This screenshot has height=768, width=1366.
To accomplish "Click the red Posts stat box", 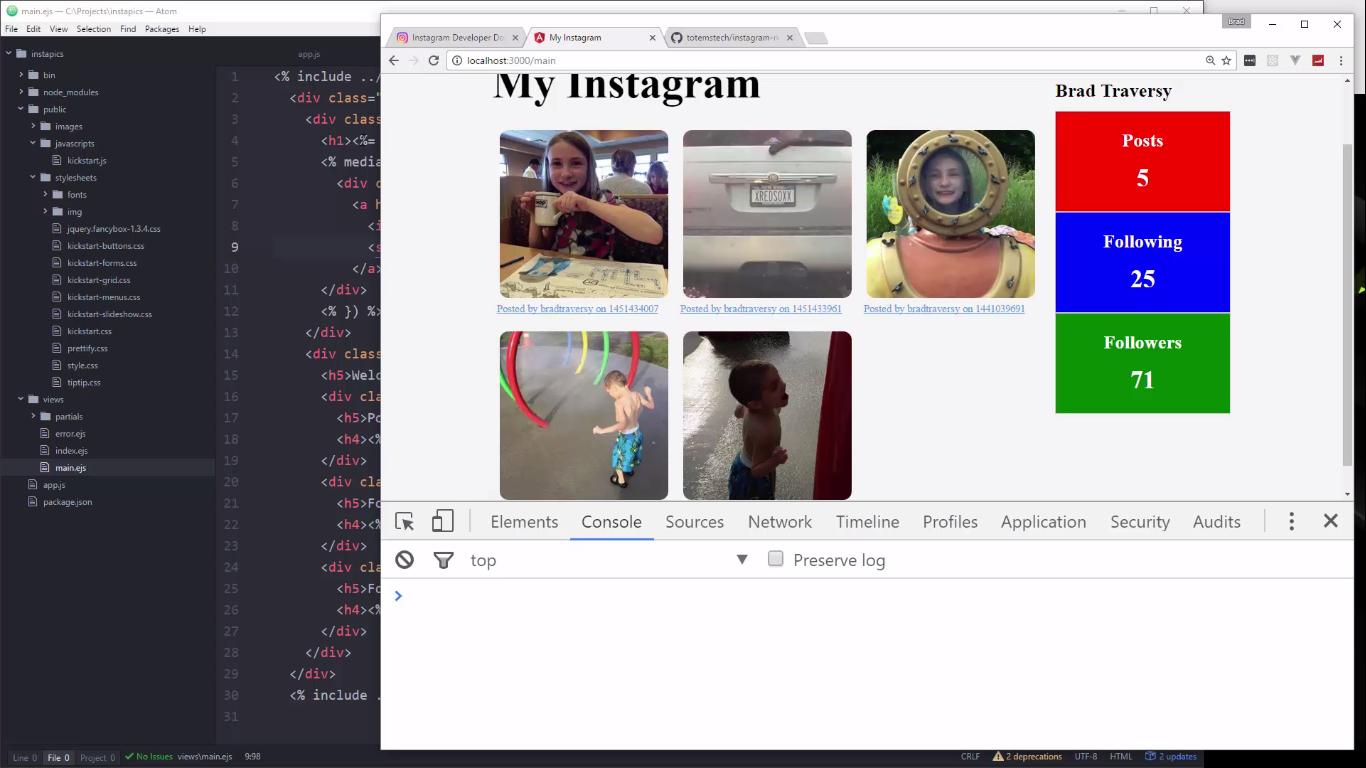I will [x=1142, y=161].
